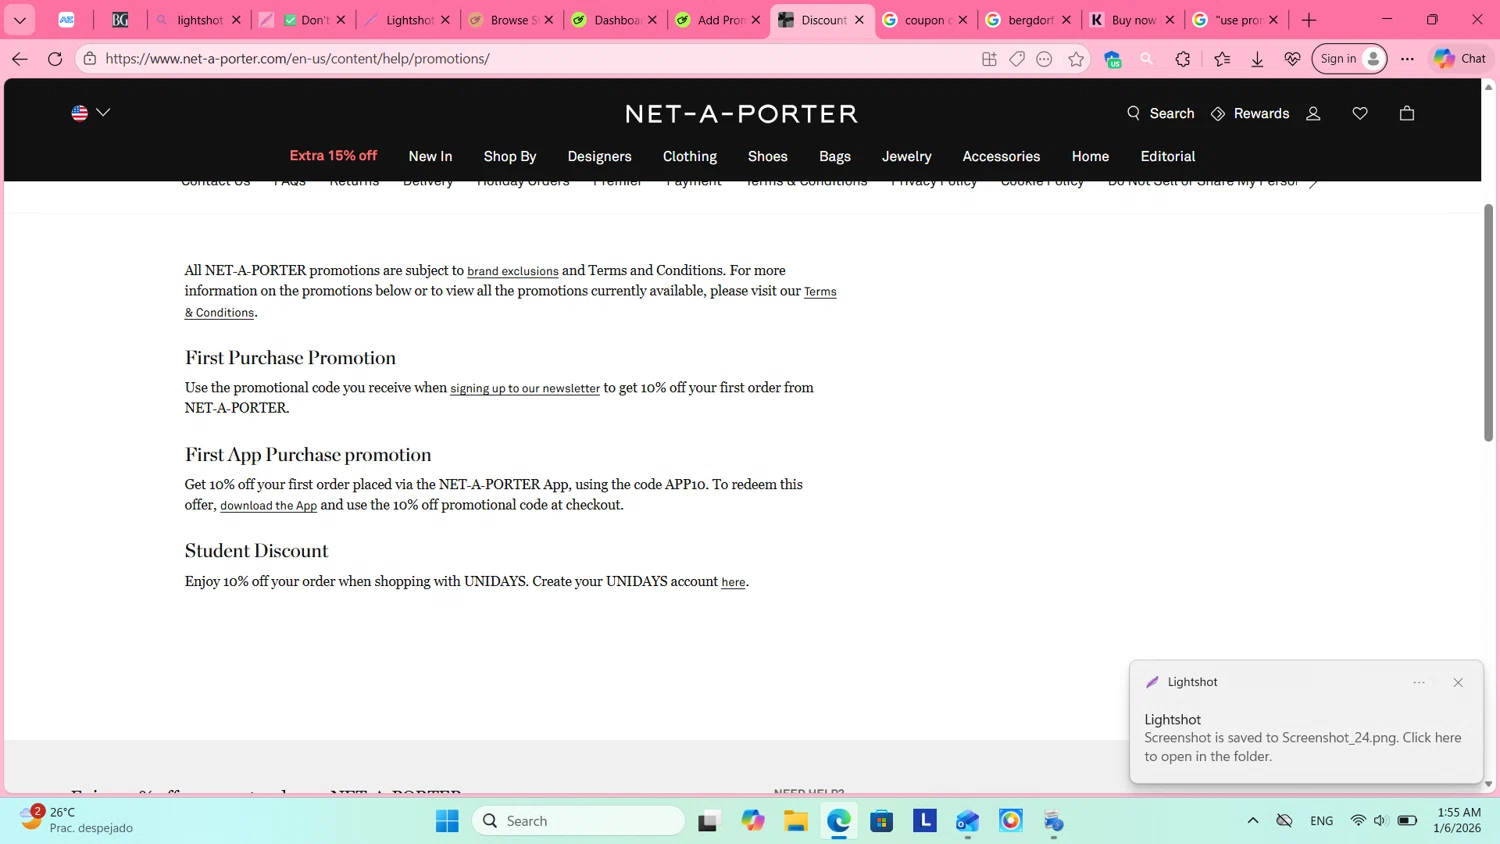Image resolution: width=1500 pixels, height=844 pixels.
Task: Open Extra 15% off menu
Action: [x=333, y=156]
